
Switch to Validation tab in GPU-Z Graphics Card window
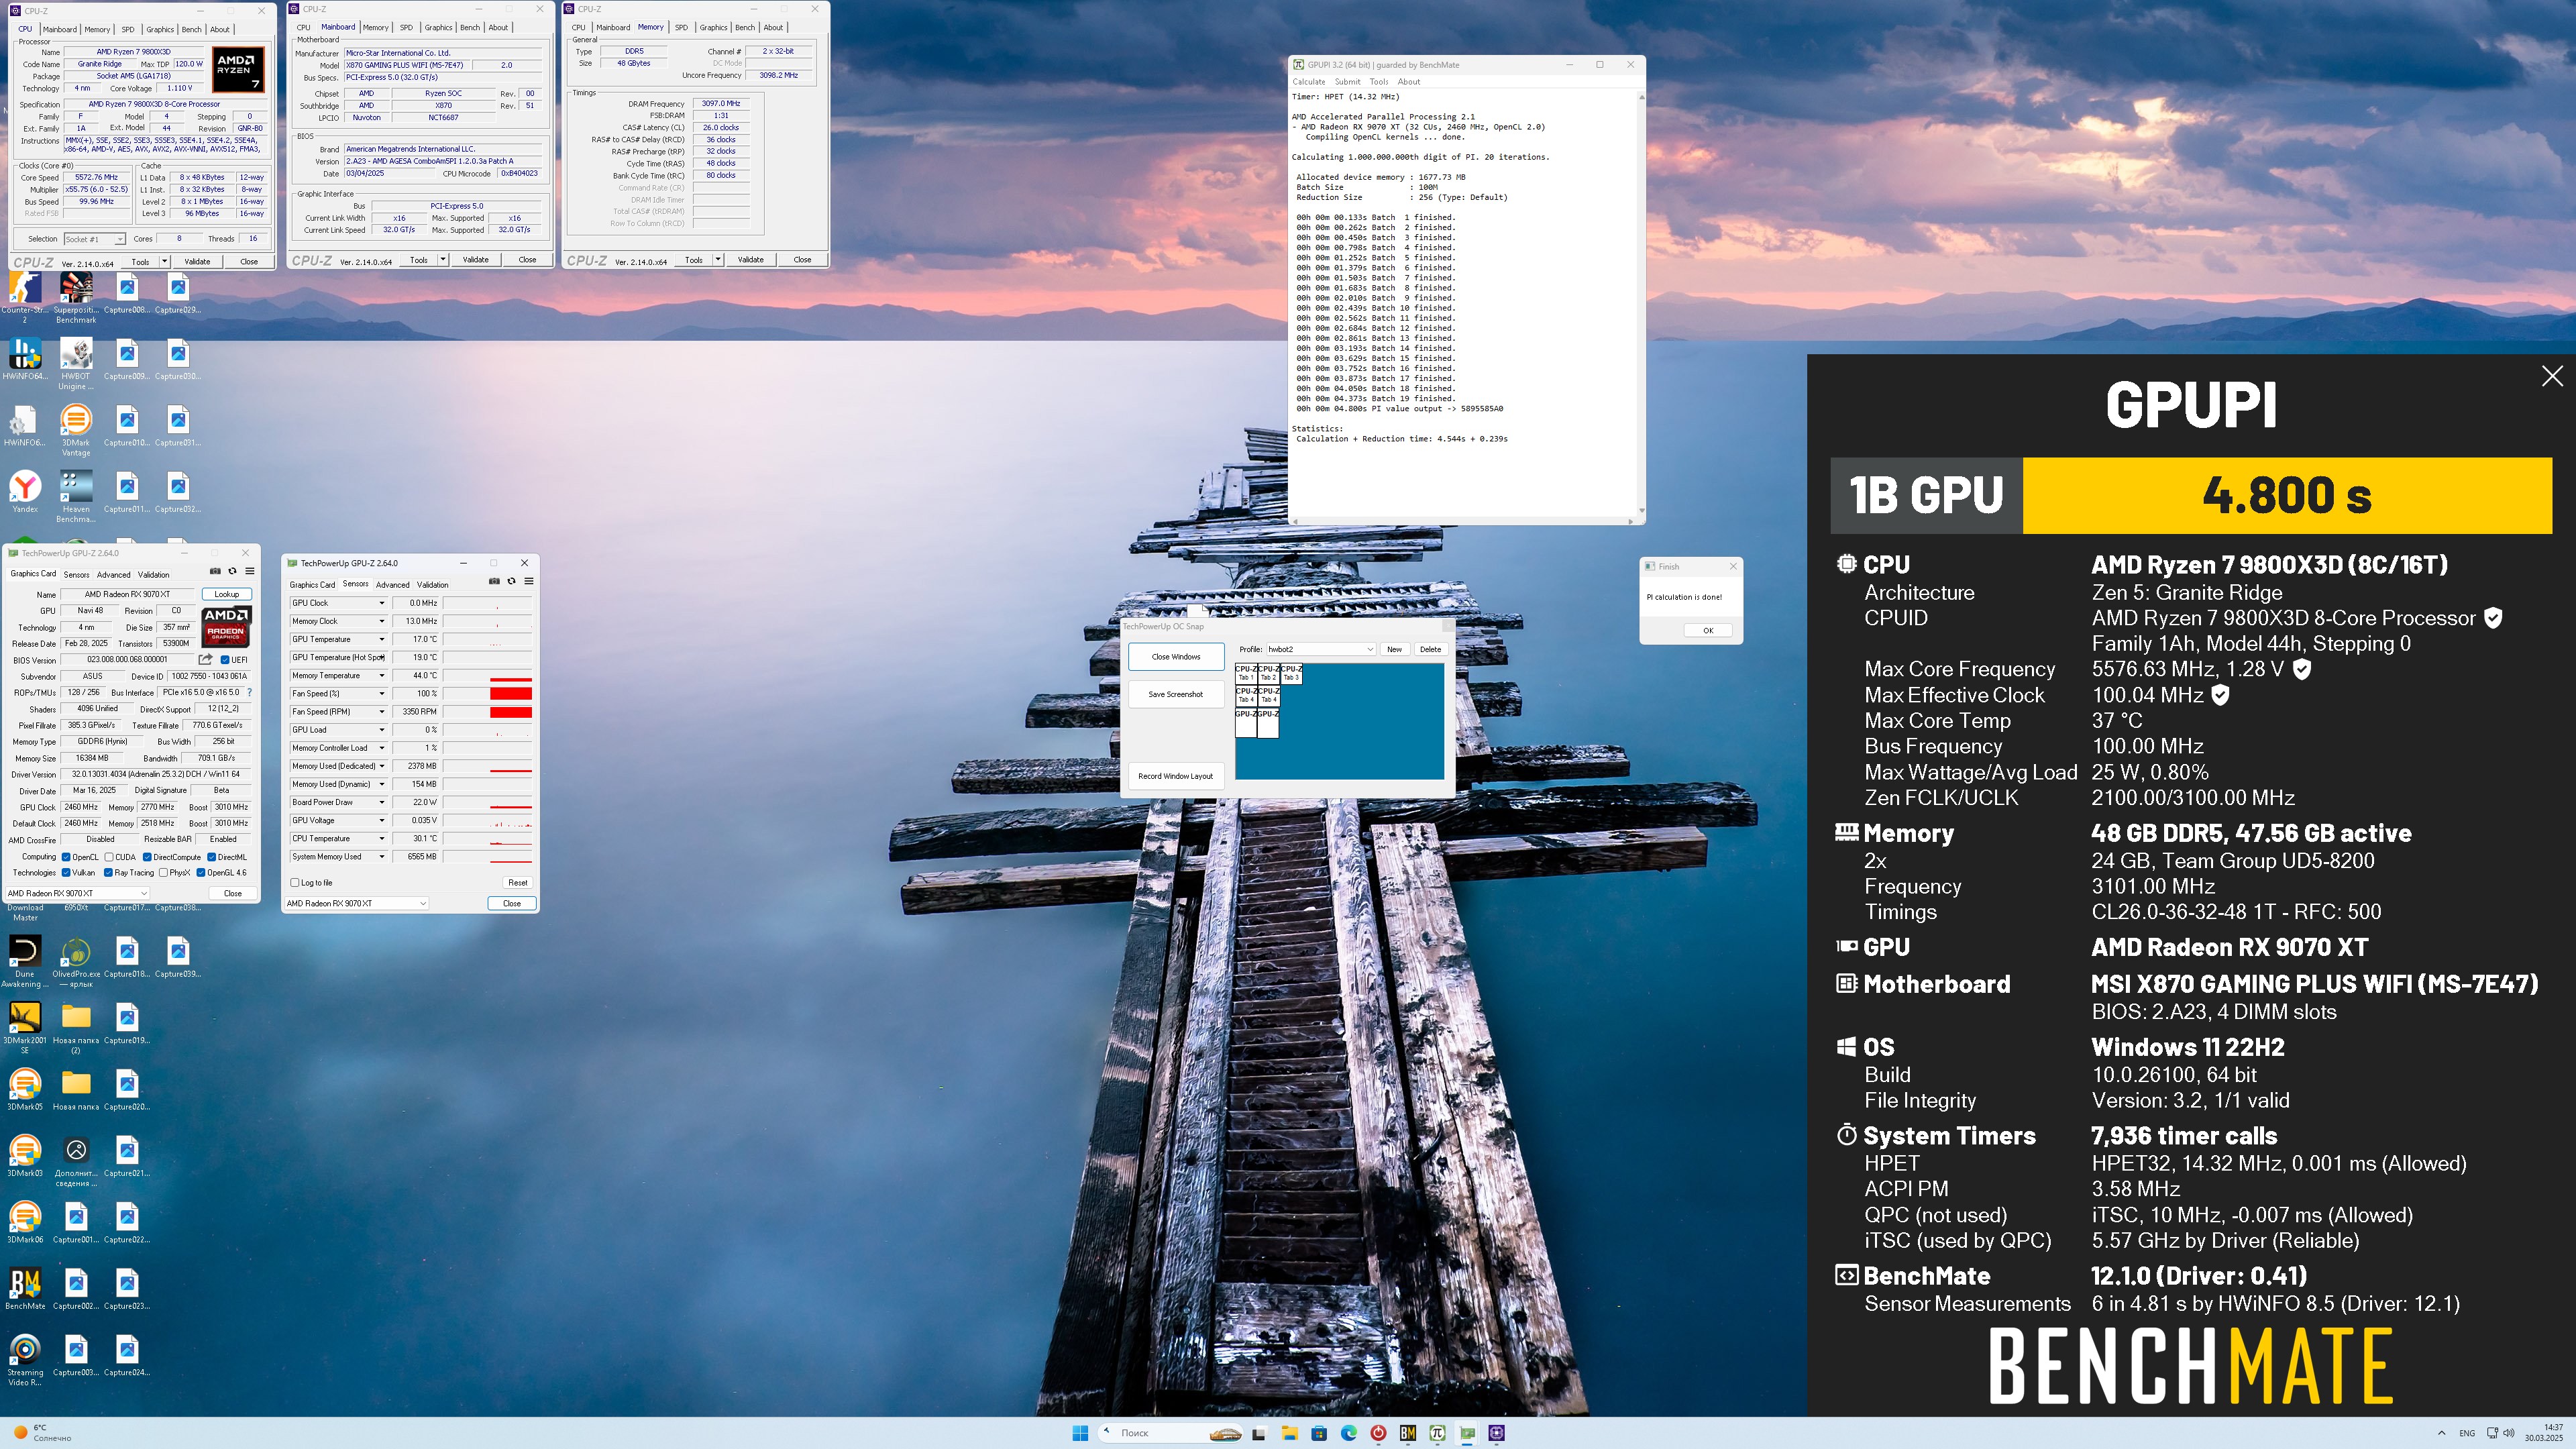pyautogui.click(x=153, y=575)
